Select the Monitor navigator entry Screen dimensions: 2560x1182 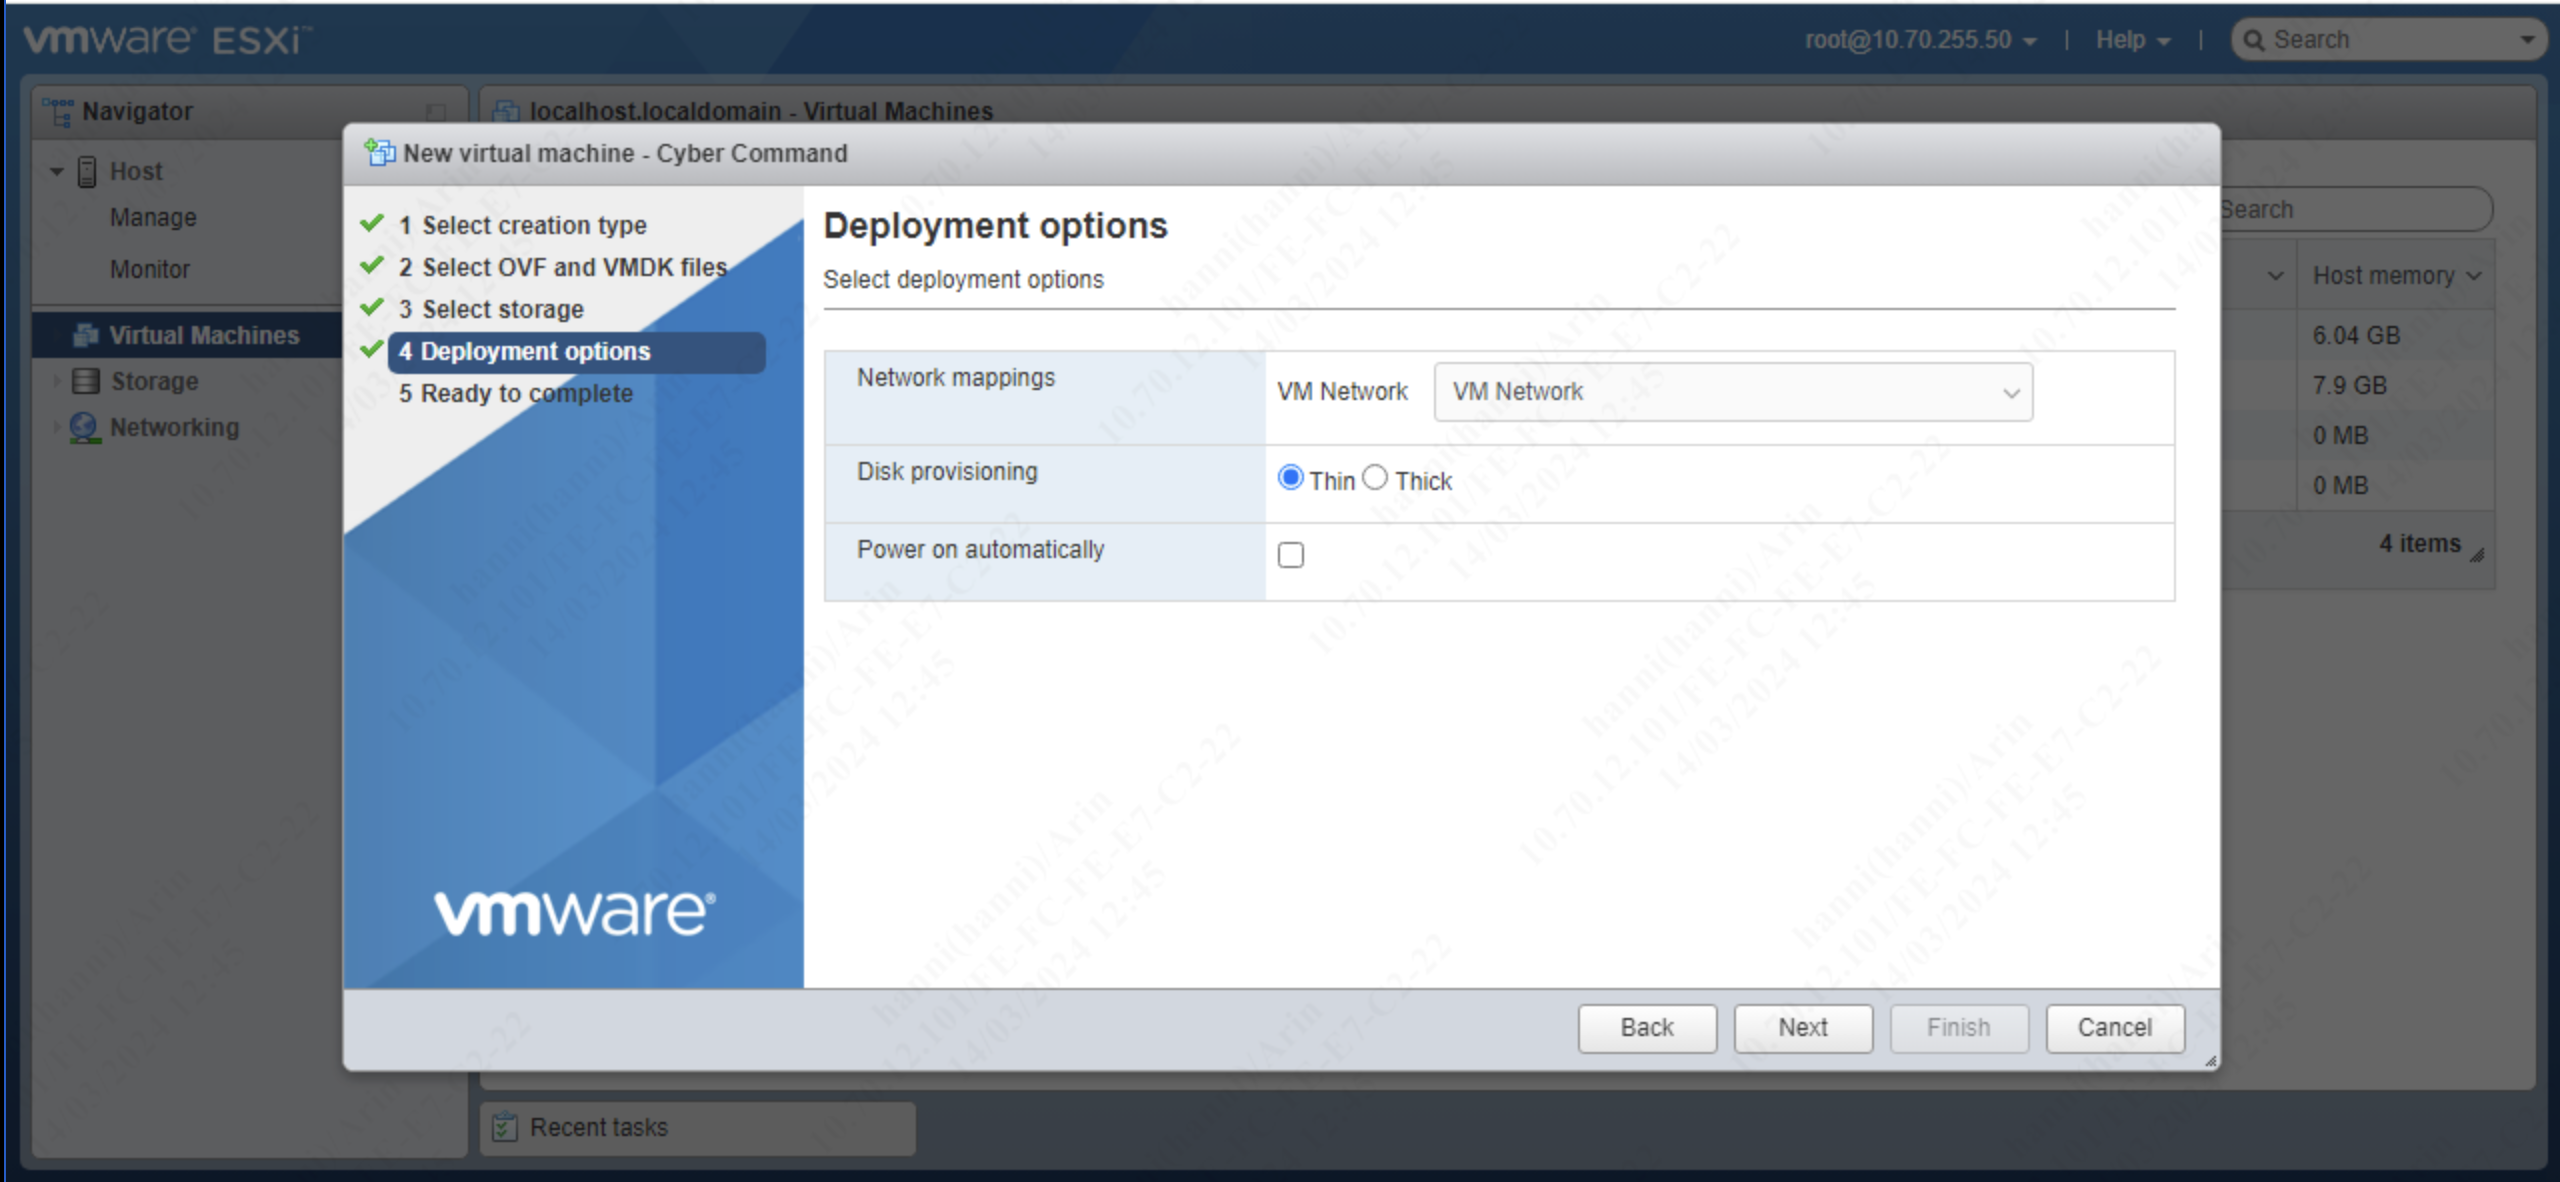150,268
